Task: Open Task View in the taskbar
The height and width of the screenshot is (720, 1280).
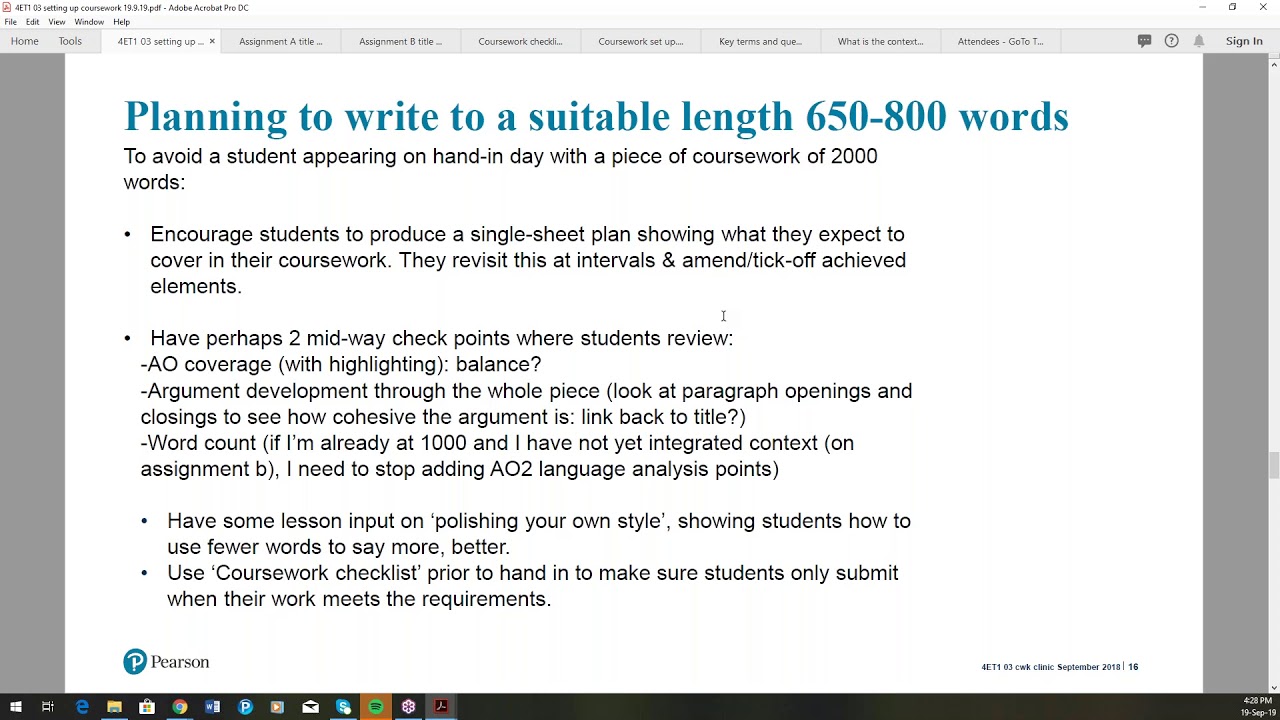Action: 47,707
